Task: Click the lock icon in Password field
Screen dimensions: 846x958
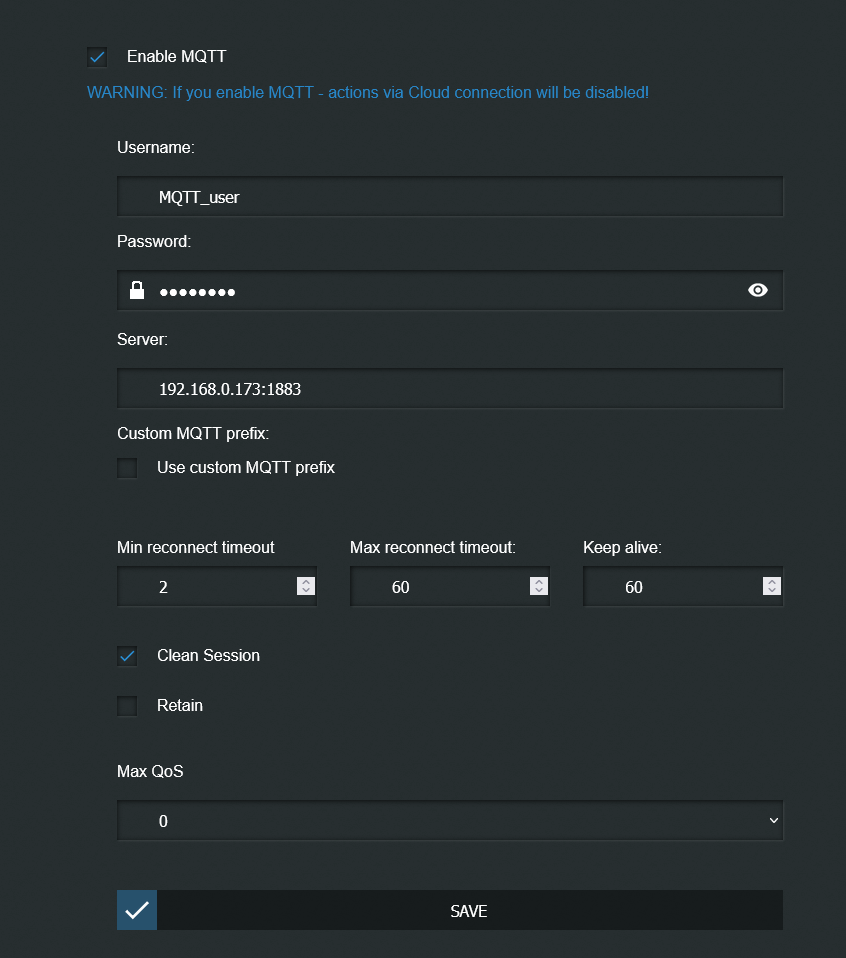Action: 137,291
